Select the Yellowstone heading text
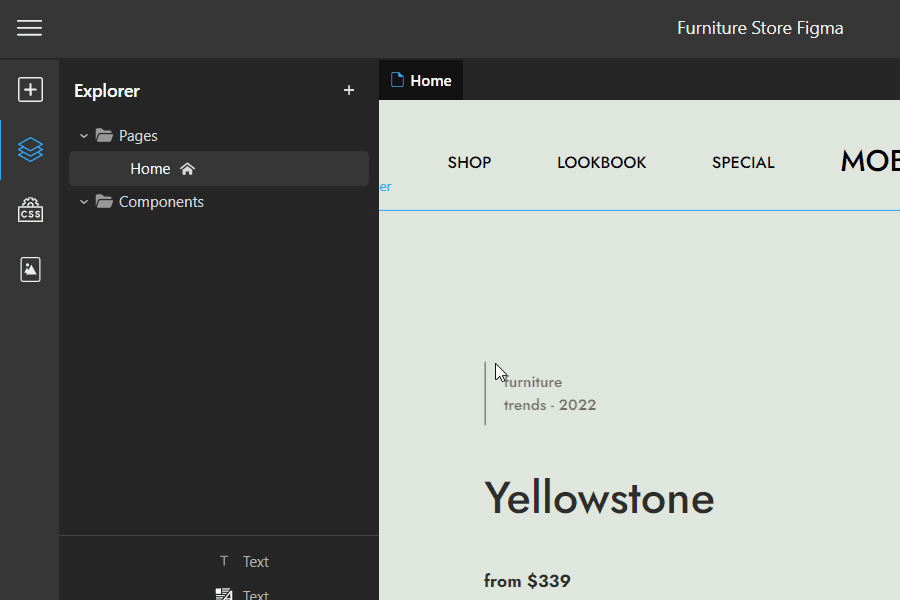 tap(599, 498)
